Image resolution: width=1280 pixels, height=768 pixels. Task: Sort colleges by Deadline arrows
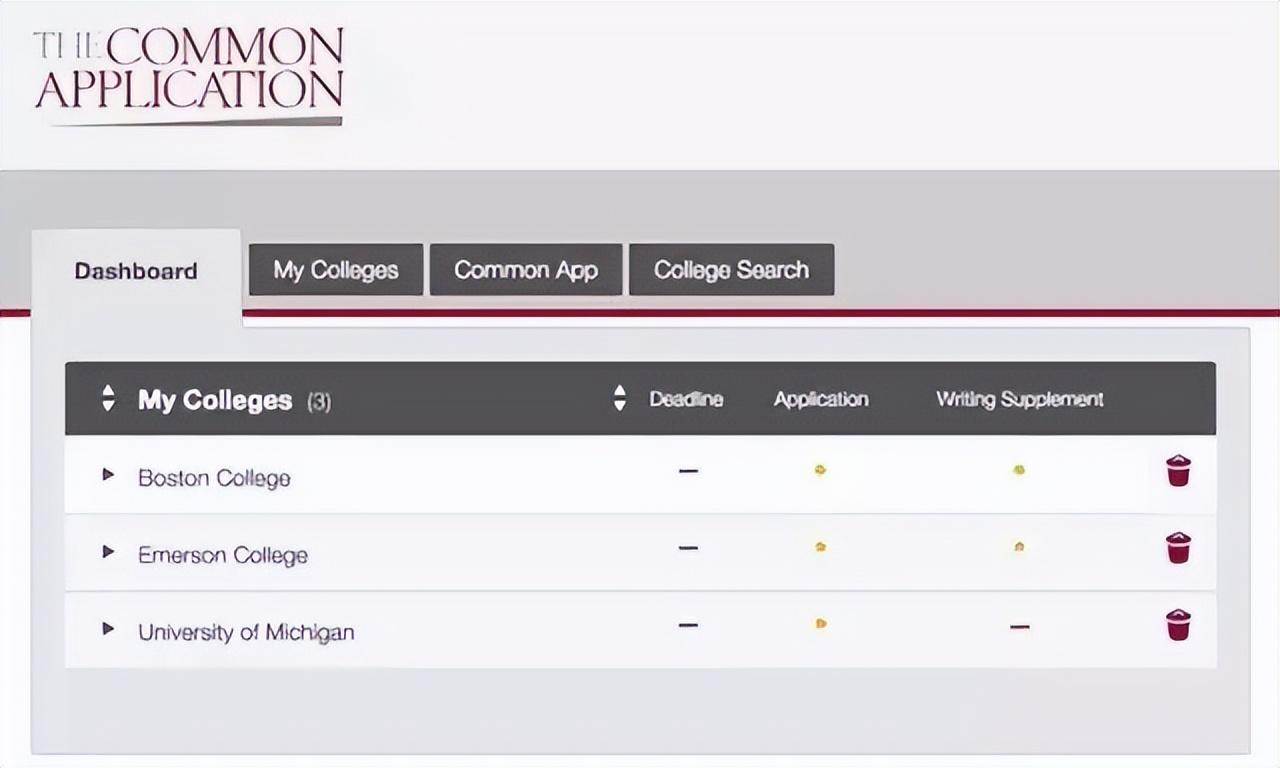click(x=620, y=398)
